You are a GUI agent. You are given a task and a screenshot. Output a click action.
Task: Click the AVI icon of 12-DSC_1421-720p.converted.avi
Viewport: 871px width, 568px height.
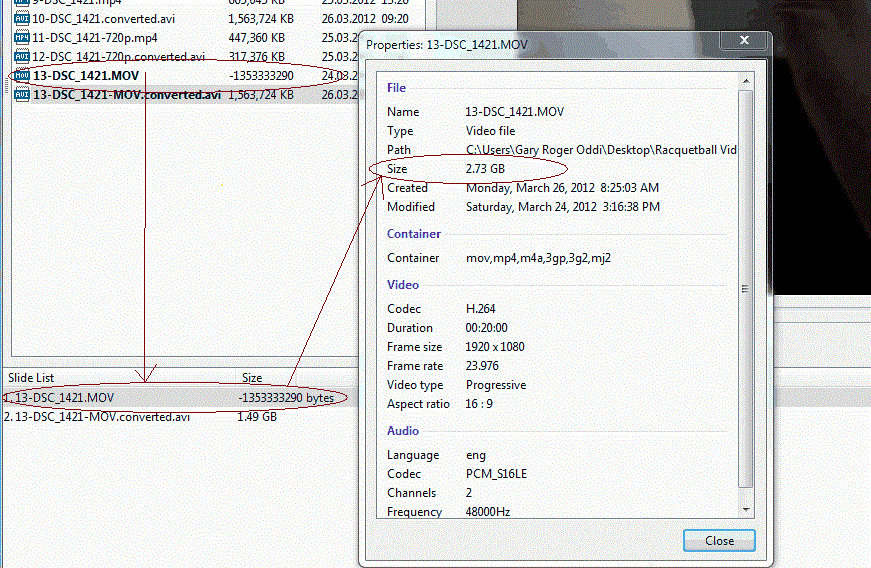pos(22,57)
